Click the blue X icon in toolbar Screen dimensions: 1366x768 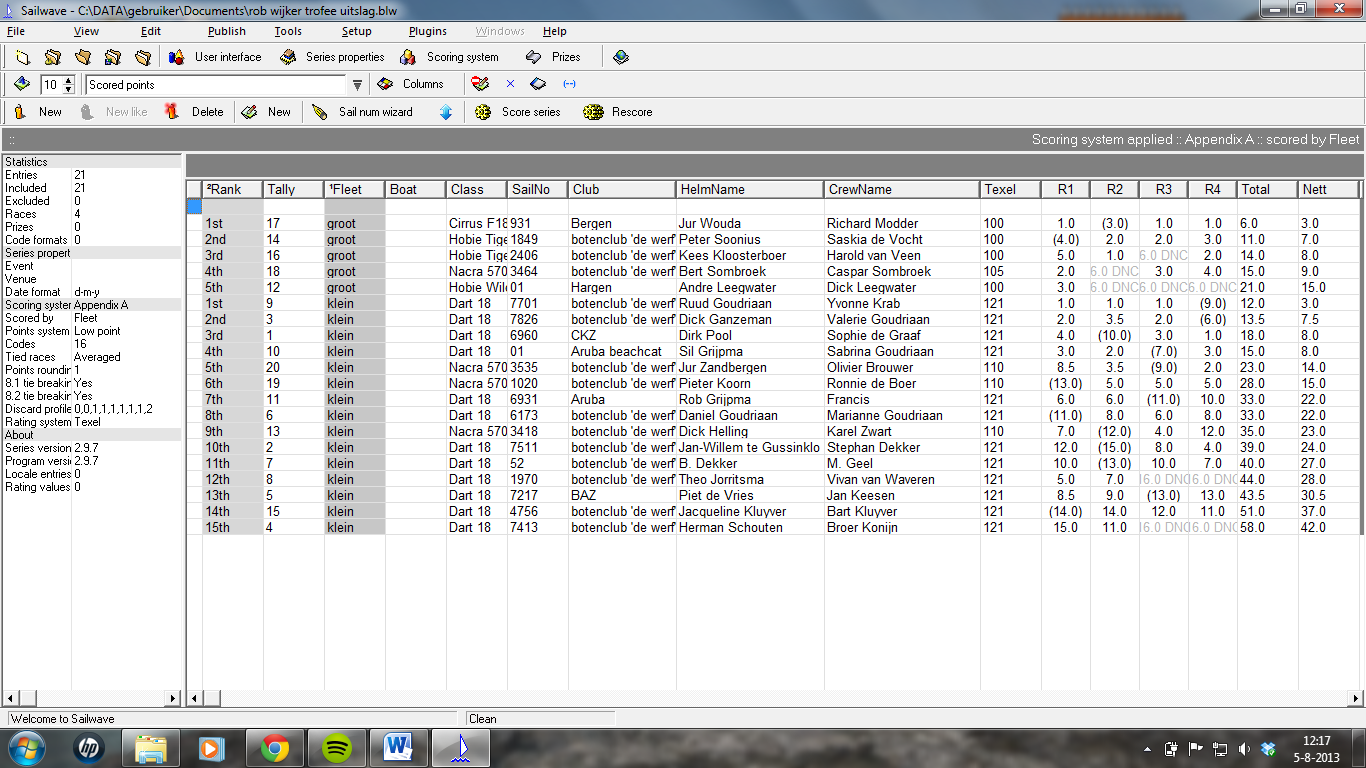[510, 84]
